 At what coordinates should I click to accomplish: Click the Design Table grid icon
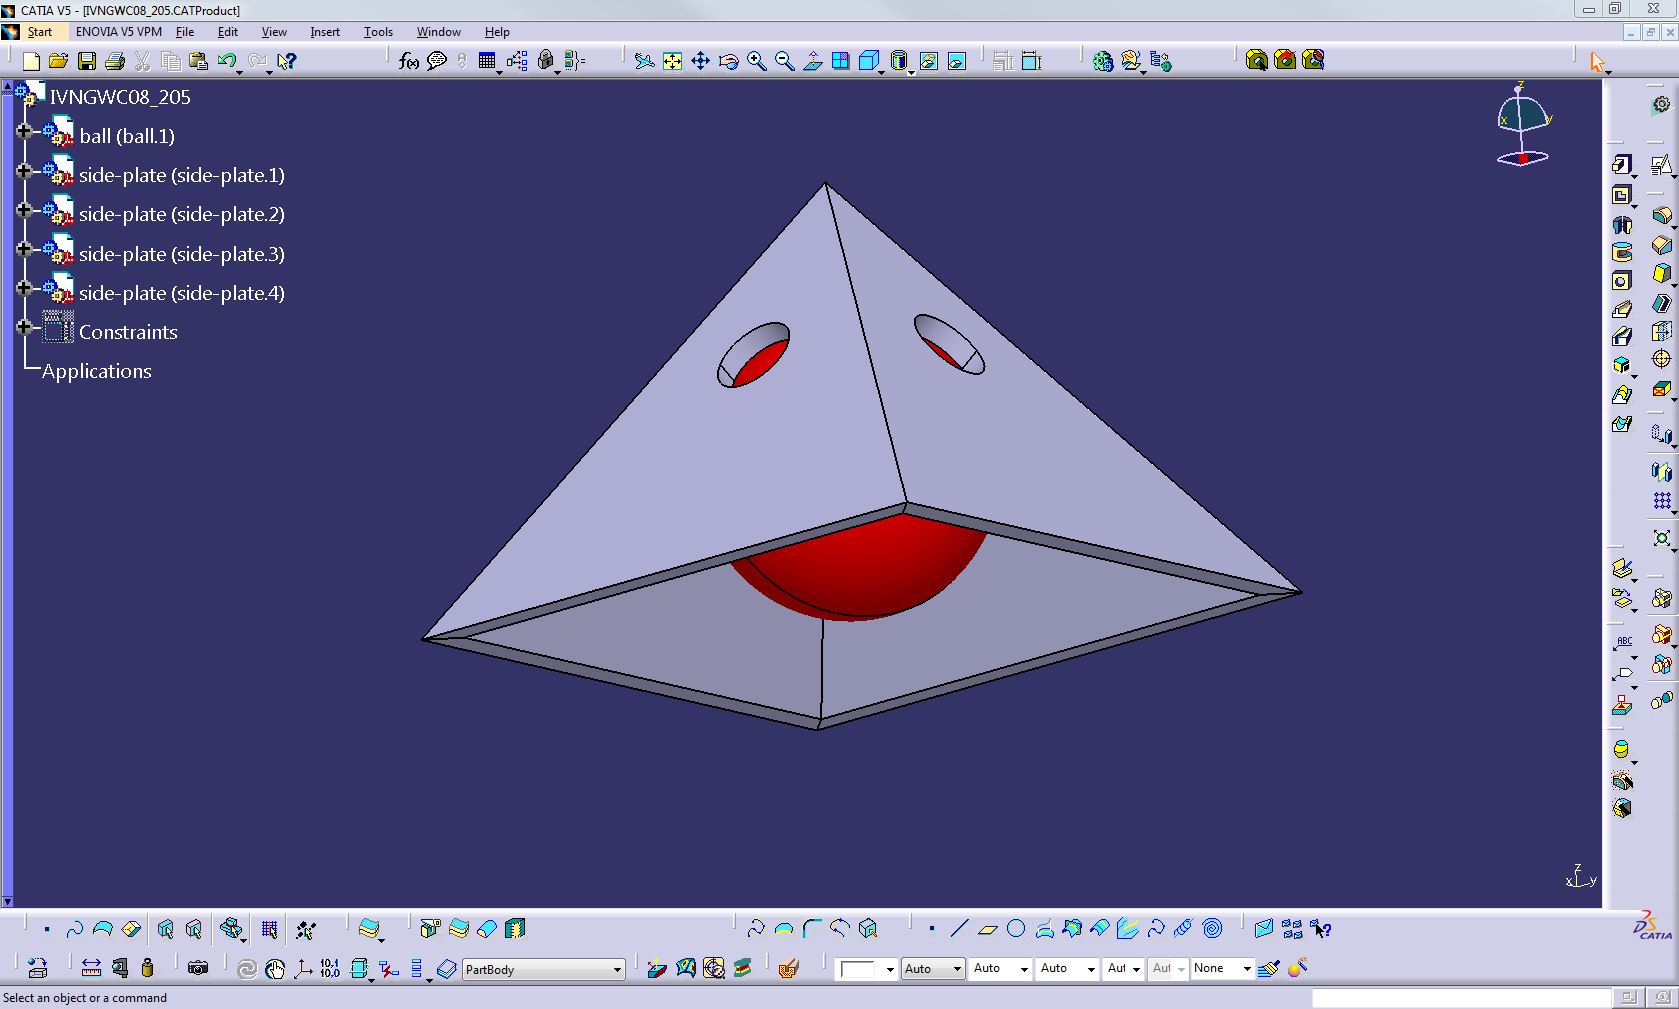pos(487,61)
